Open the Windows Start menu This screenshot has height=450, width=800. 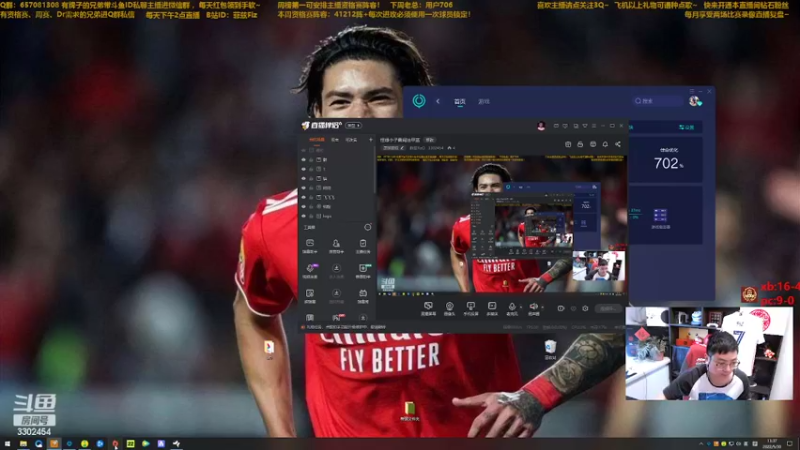(7, 444)
